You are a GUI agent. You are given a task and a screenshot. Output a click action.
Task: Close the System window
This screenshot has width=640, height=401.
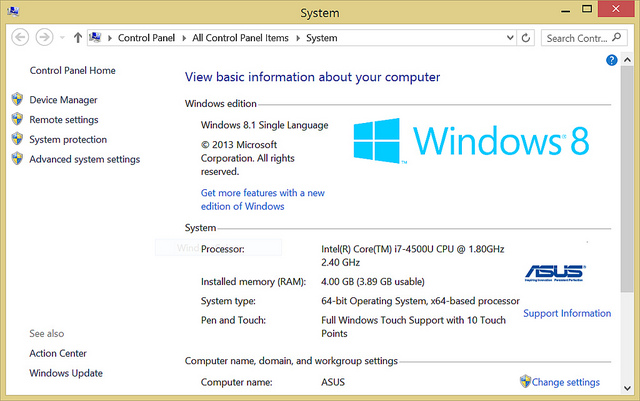point(616,9)
